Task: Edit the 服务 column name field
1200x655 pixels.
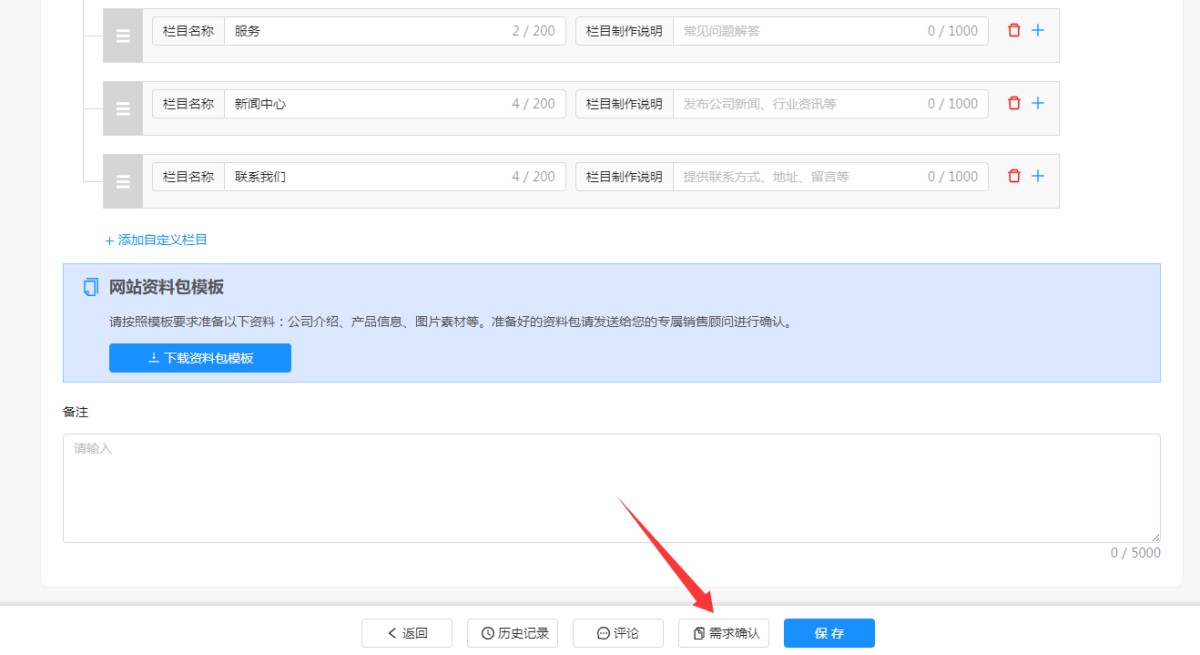Action: [x=365, y=31]
